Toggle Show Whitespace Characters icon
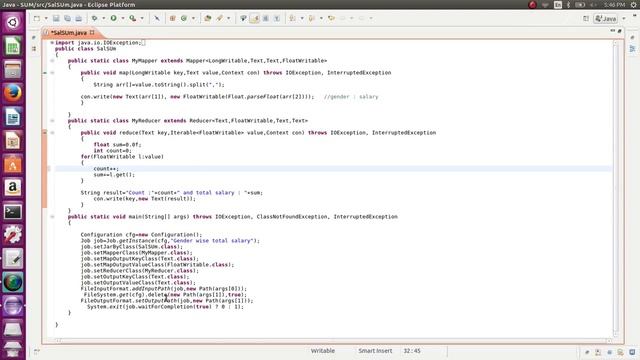This screenshot has height=360, width=640. coord(277,18)
